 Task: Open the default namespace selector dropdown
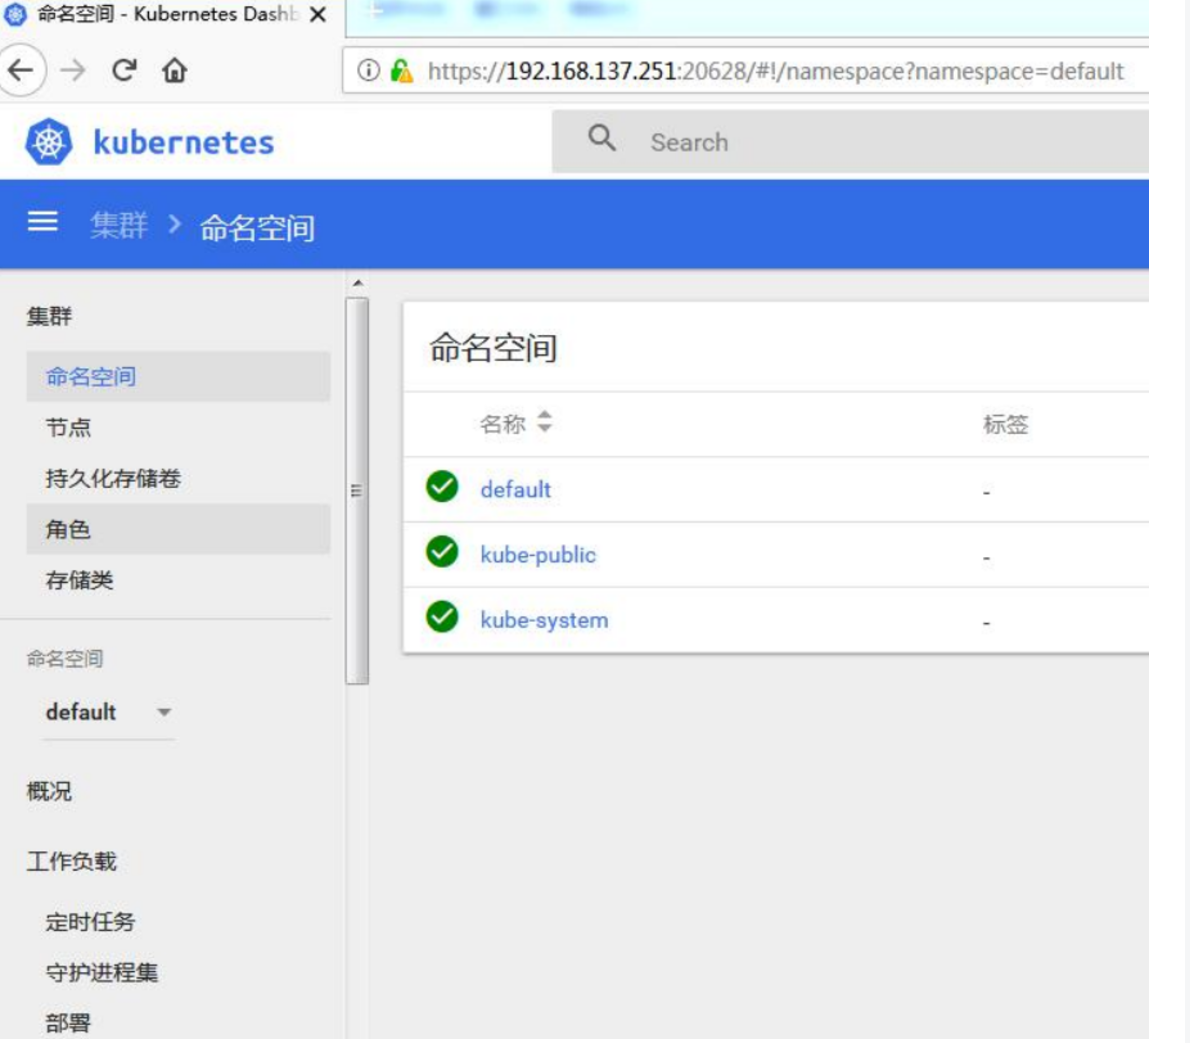point(109,712)
